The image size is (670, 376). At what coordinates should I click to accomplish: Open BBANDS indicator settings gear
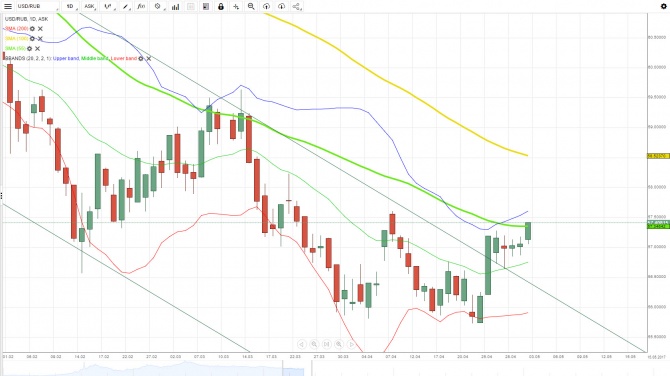141,58
